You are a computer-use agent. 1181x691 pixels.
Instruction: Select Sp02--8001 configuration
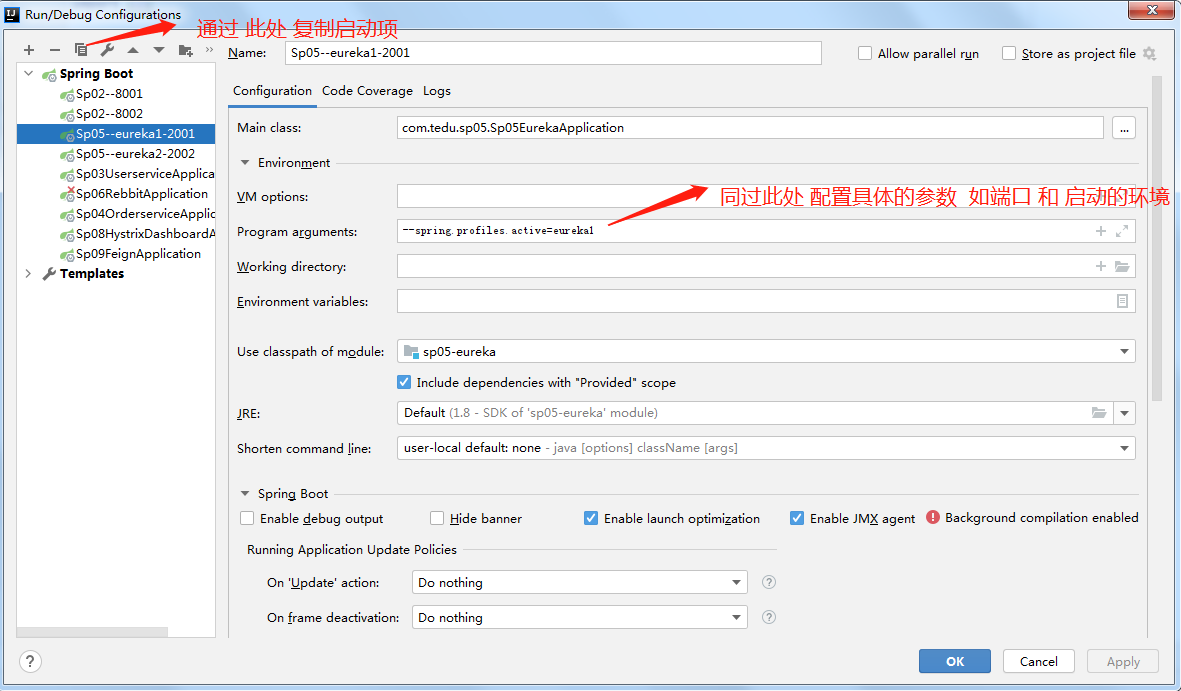tap(108, 93)
